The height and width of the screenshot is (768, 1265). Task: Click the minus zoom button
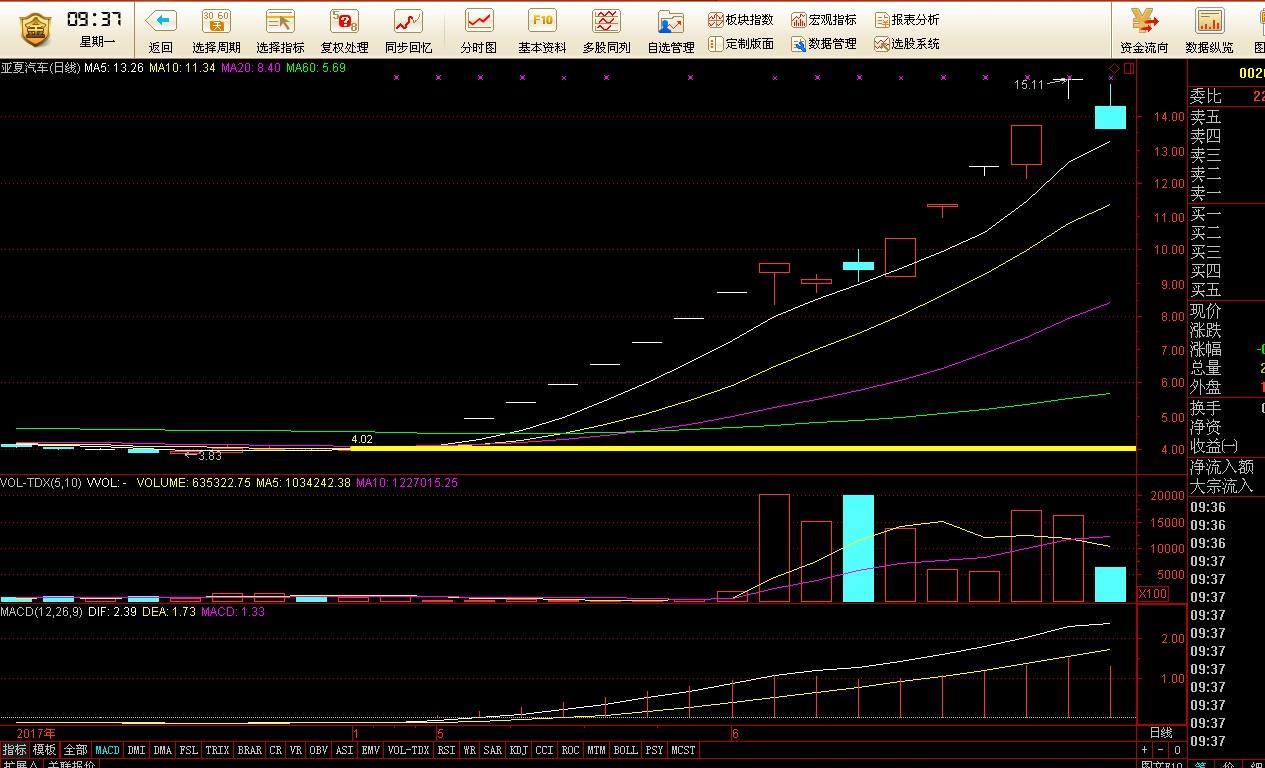tap(1161, 750)
